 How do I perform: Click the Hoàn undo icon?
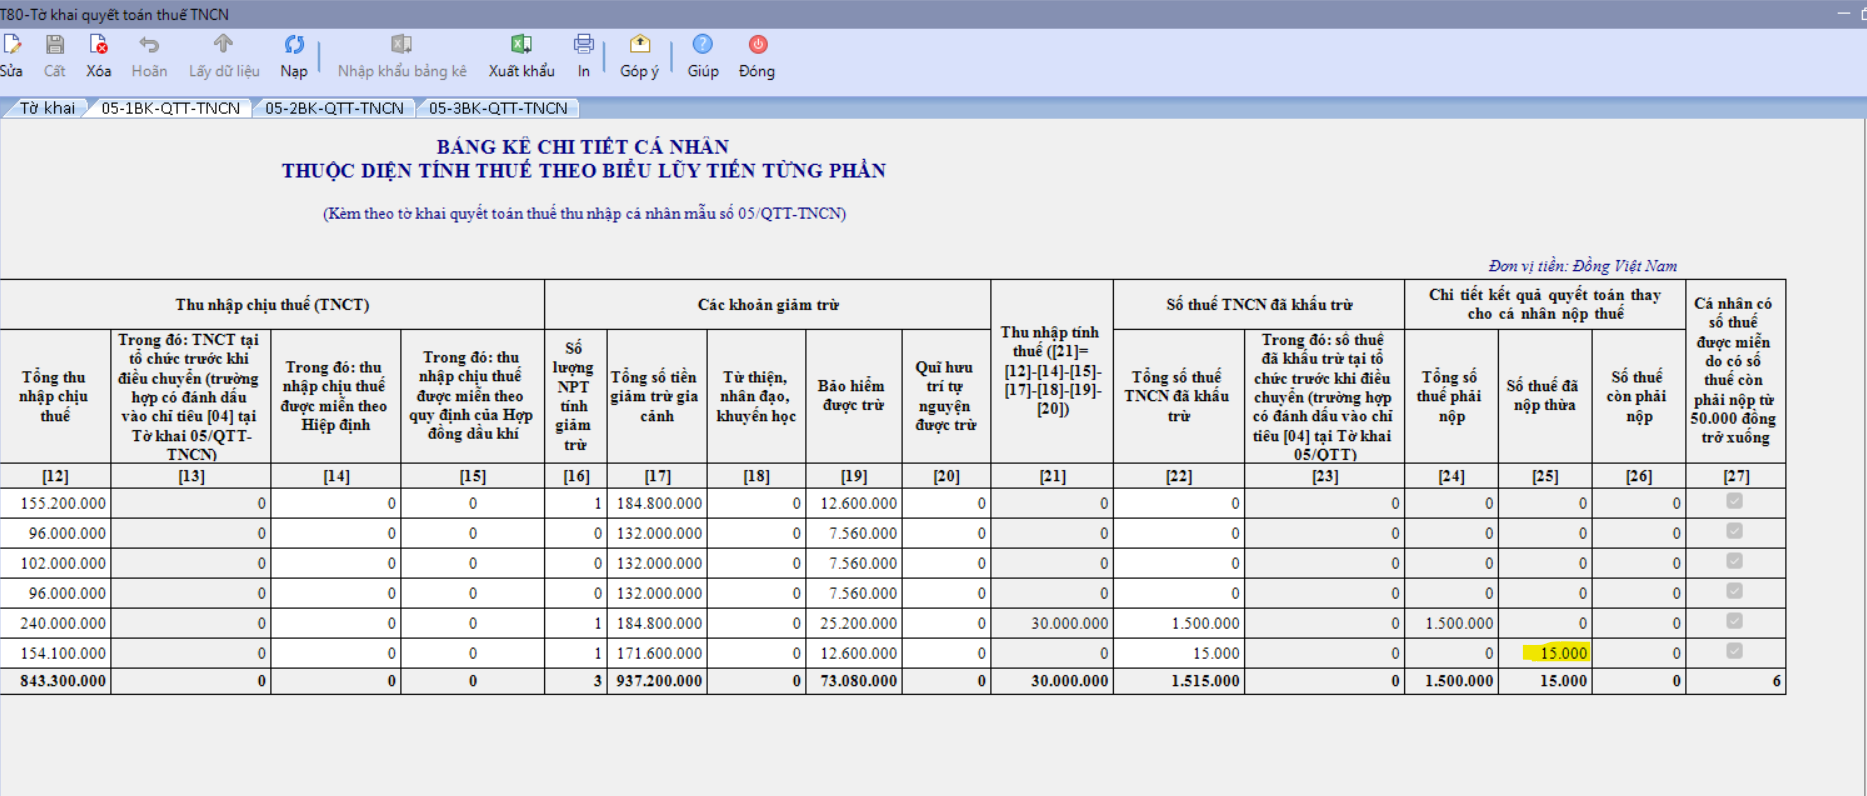pos(149,46)
